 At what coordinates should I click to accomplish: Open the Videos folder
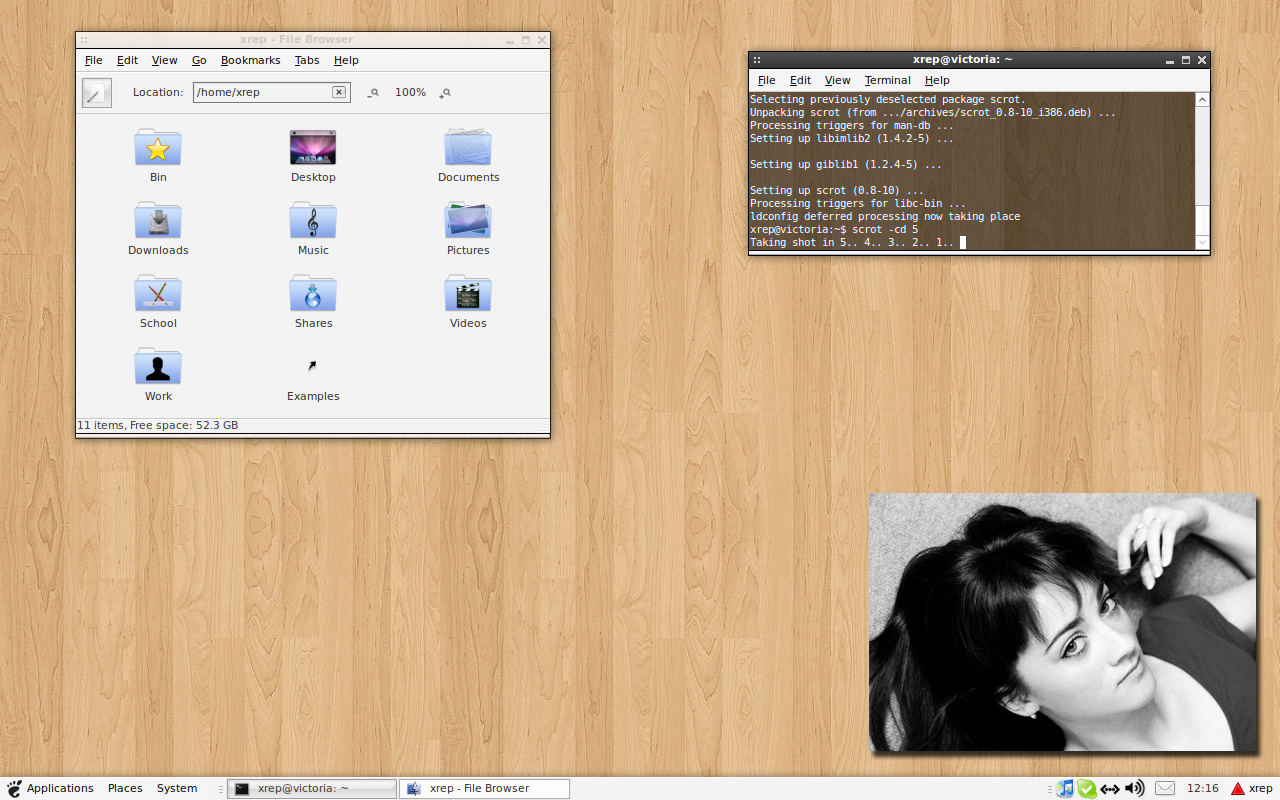(468, 294)
